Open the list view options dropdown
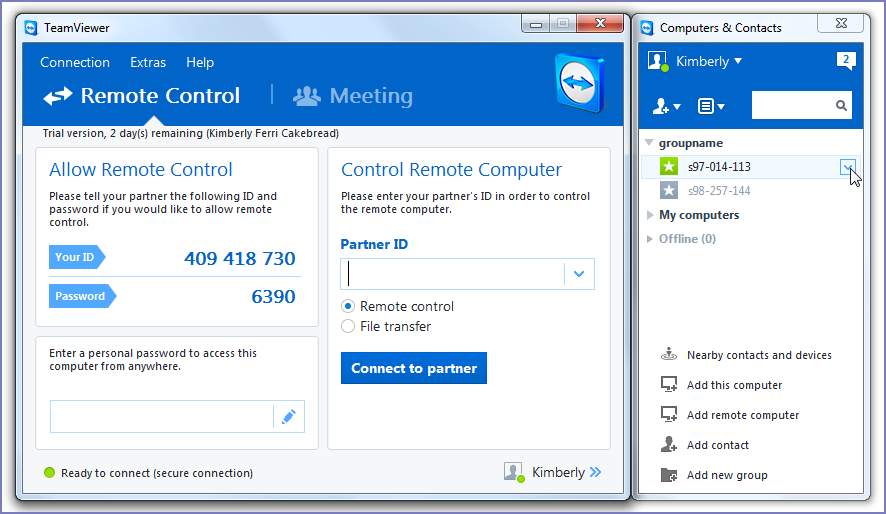 pos(711,106)
